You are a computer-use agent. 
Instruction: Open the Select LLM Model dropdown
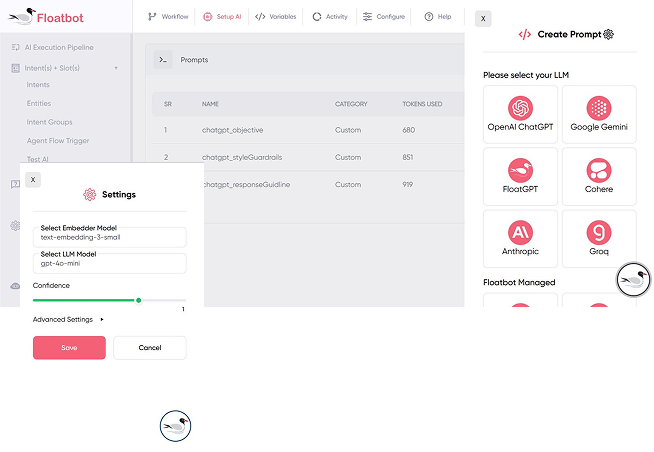[x=109, y=263]
